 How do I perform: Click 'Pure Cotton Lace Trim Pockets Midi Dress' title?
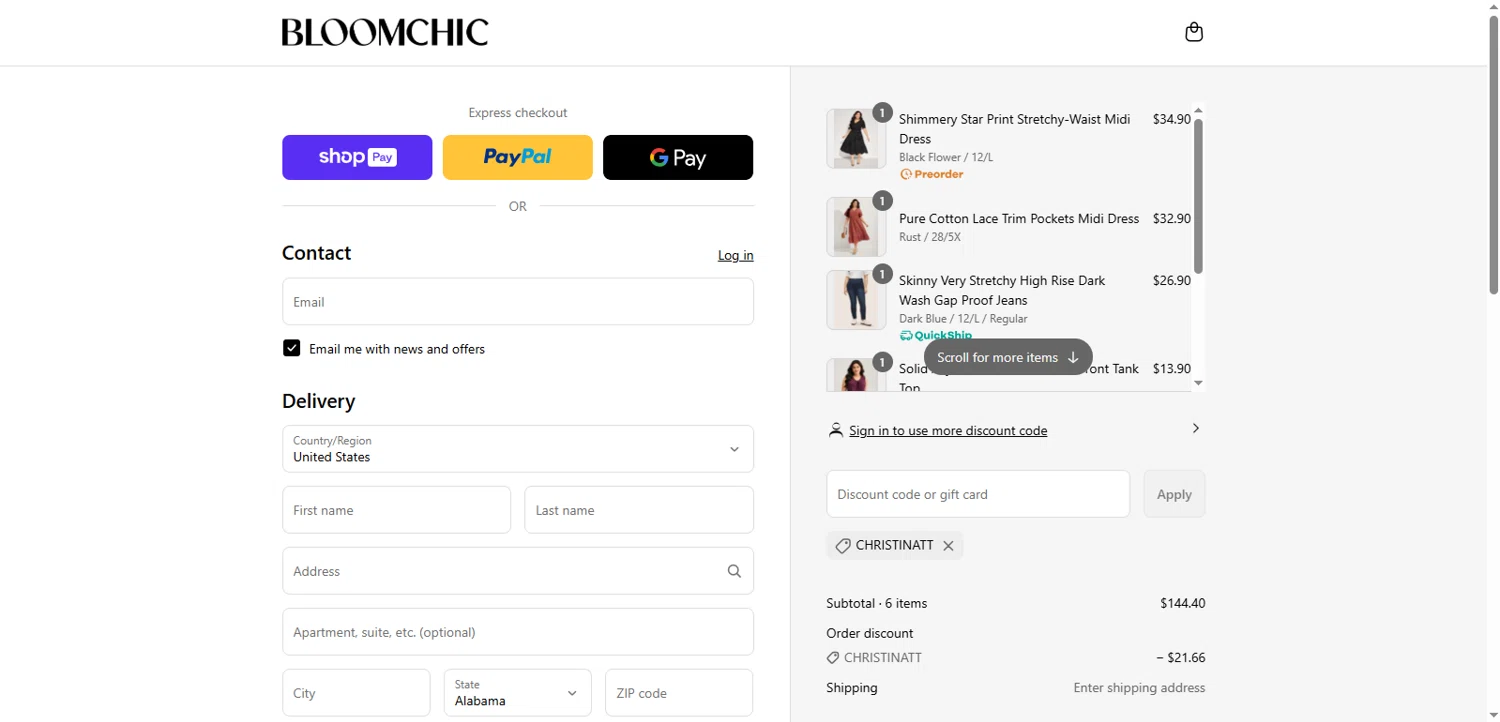point(1019,218)
